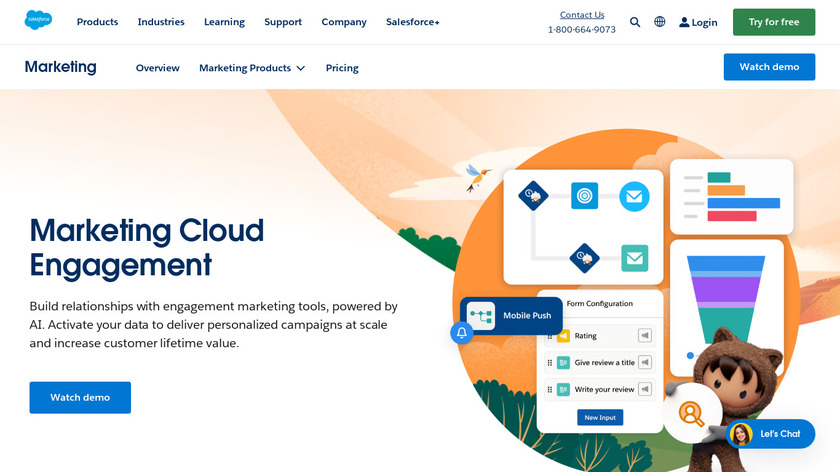Click the orange person-search magnifier icon
The image size is (840, 472).
[x=691, y=414]
